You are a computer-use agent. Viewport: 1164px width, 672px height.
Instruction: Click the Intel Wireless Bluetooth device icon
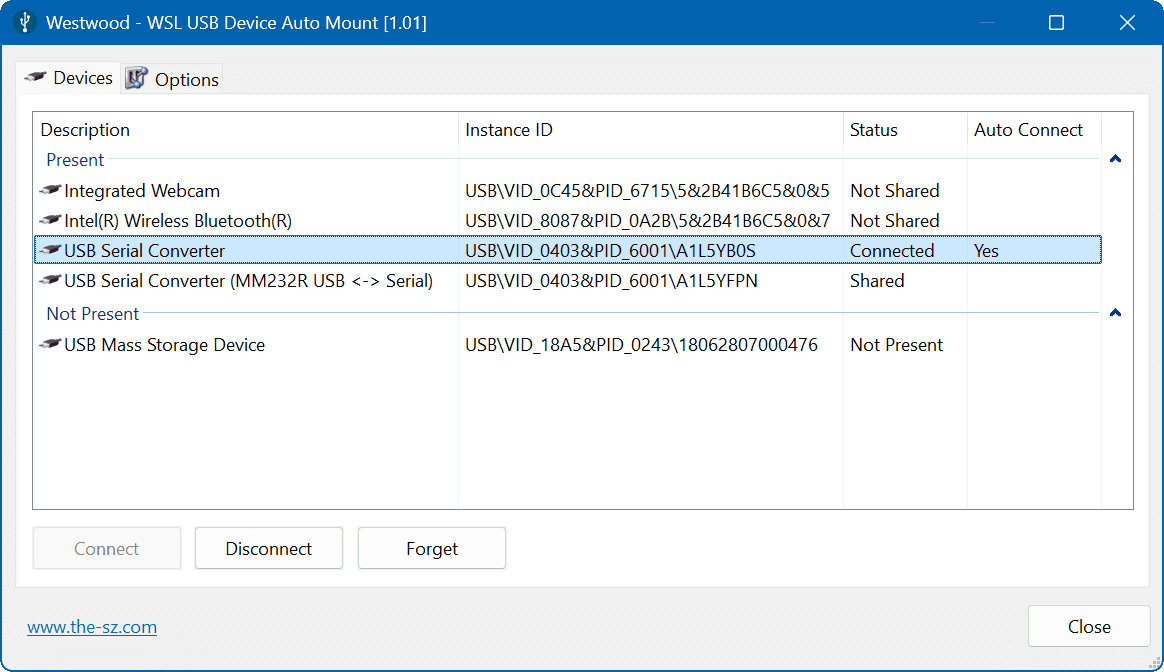50,220
